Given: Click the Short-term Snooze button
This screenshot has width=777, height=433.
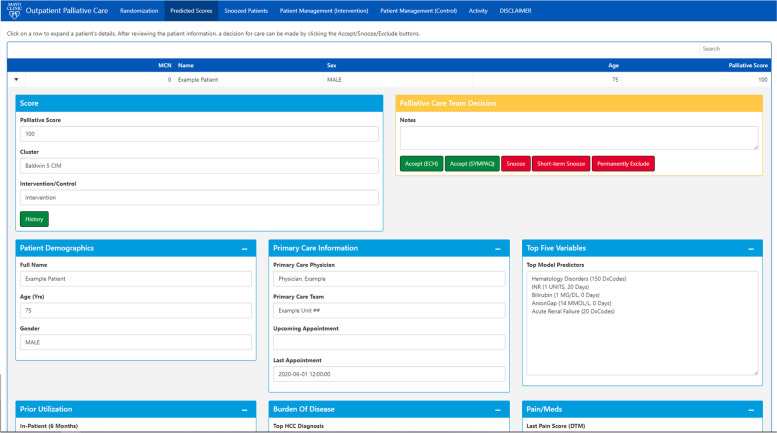Looking at the screenshot, I should (x=560, y=163).
